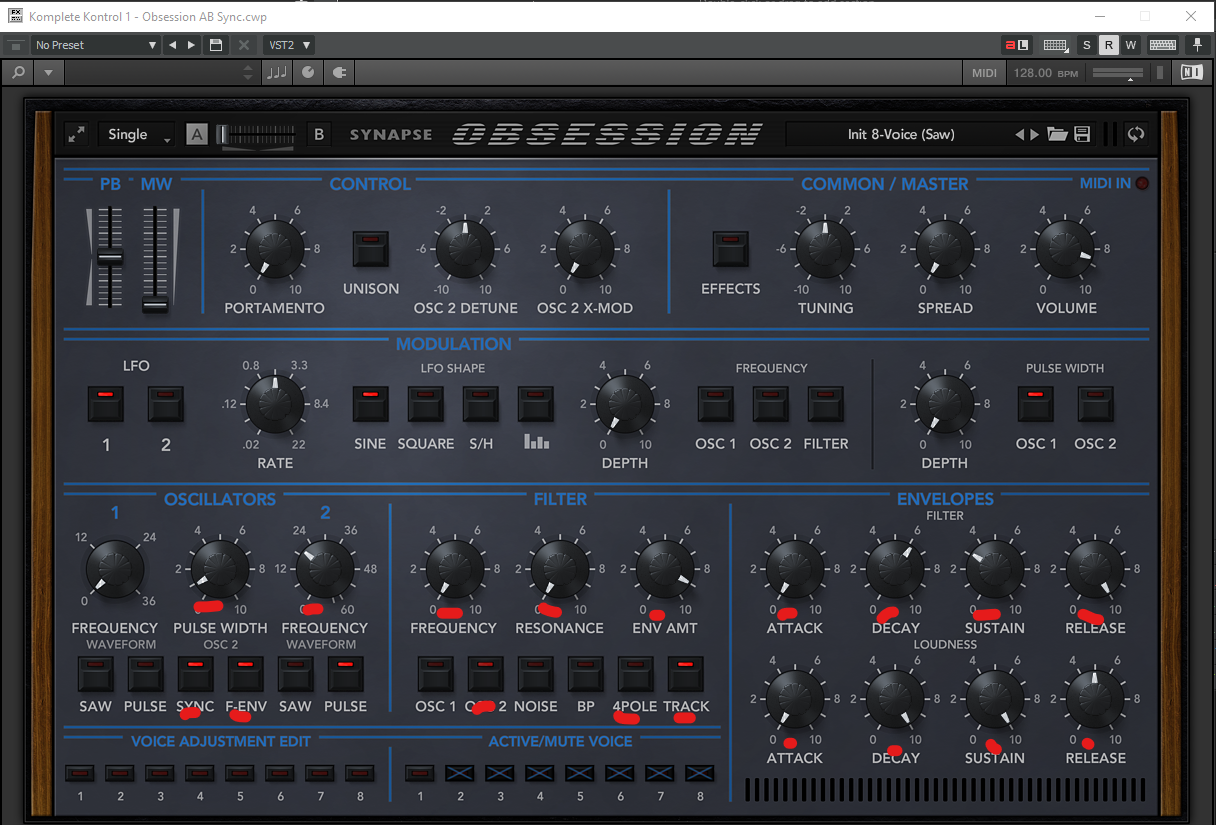Pin the plug-in window with pushpin icon

pos(1197,45)
